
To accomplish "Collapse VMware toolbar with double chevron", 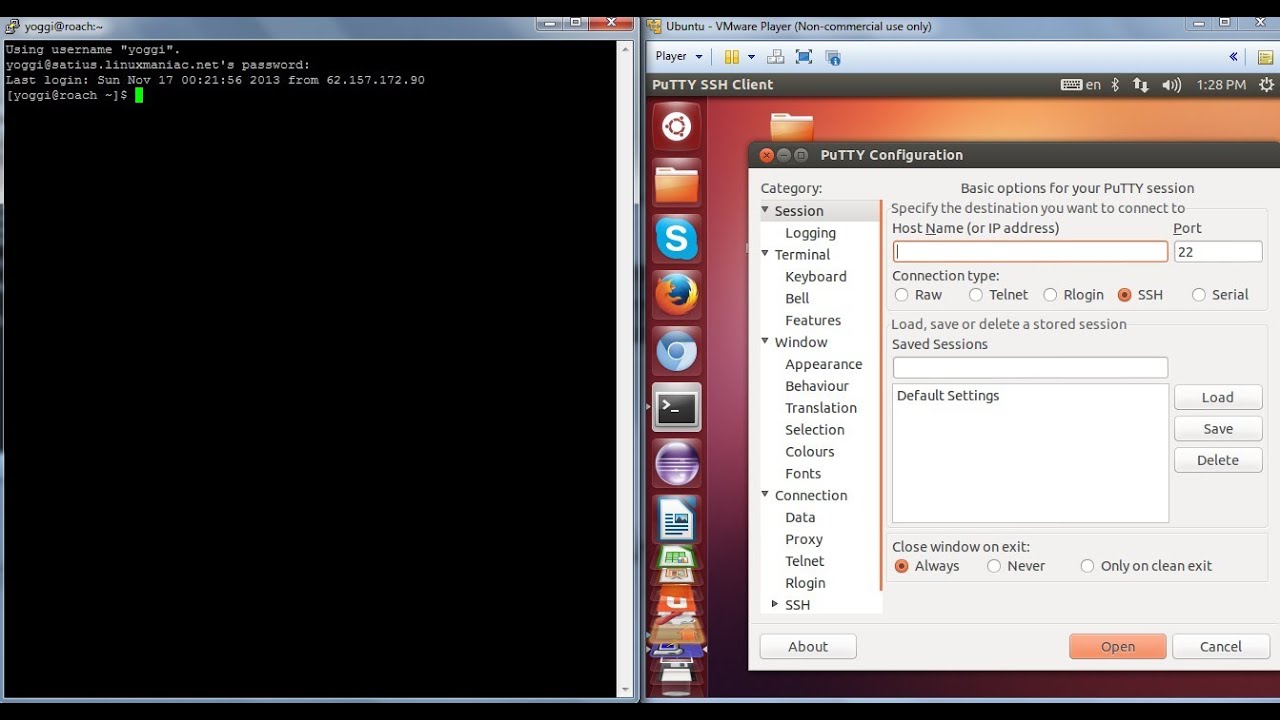I will (x=1233, y=57).
